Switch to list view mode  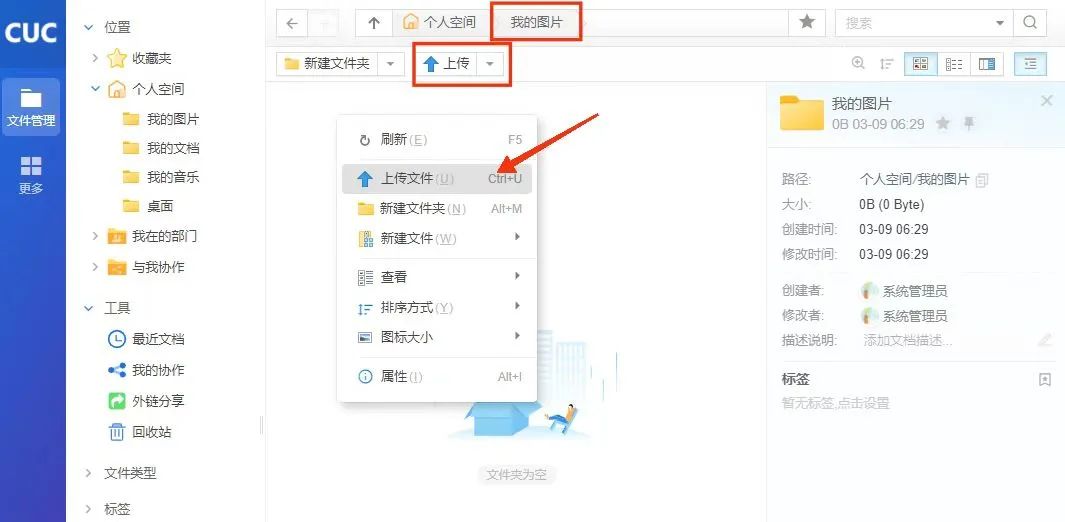(954, 64)
